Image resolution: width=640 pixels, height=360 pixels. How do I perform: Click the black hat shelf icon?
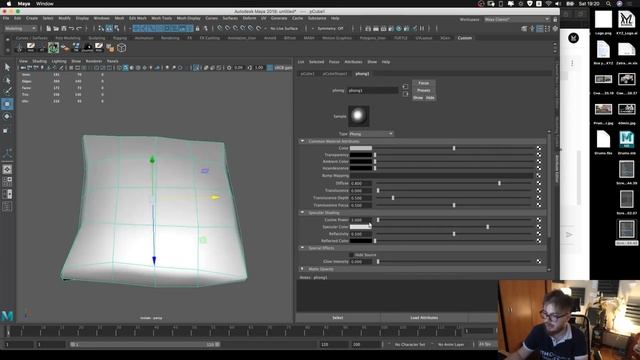click(87, 48)
